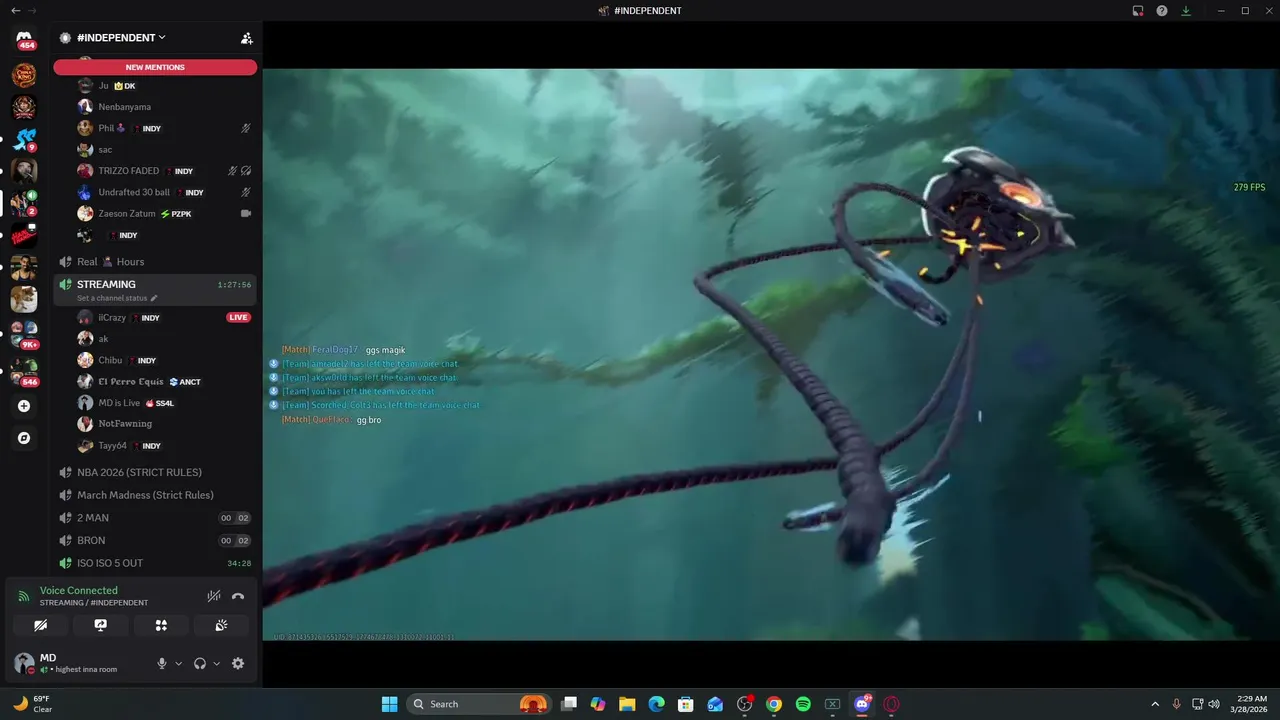Jump to NEW MENTIONS
The width and height of the screenshot is (1280, 720).
pyautogui.click(x=155, y=67)
